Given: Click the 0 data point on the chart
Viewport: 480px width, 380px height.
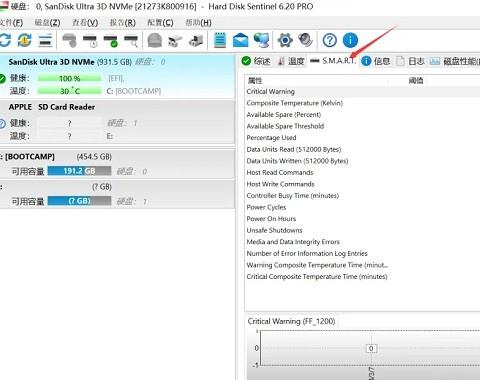Looking at the screenshot, I should [371, 348].
